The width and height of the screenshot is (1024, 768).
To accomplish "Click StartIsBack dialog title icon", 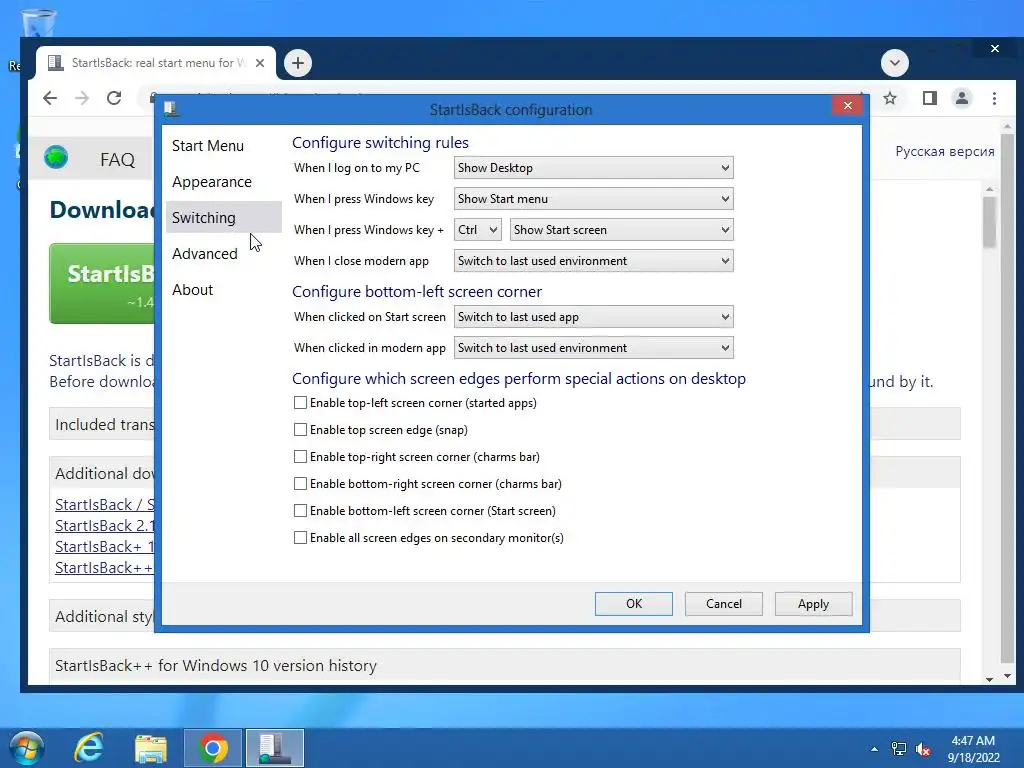I will (172, 109).
